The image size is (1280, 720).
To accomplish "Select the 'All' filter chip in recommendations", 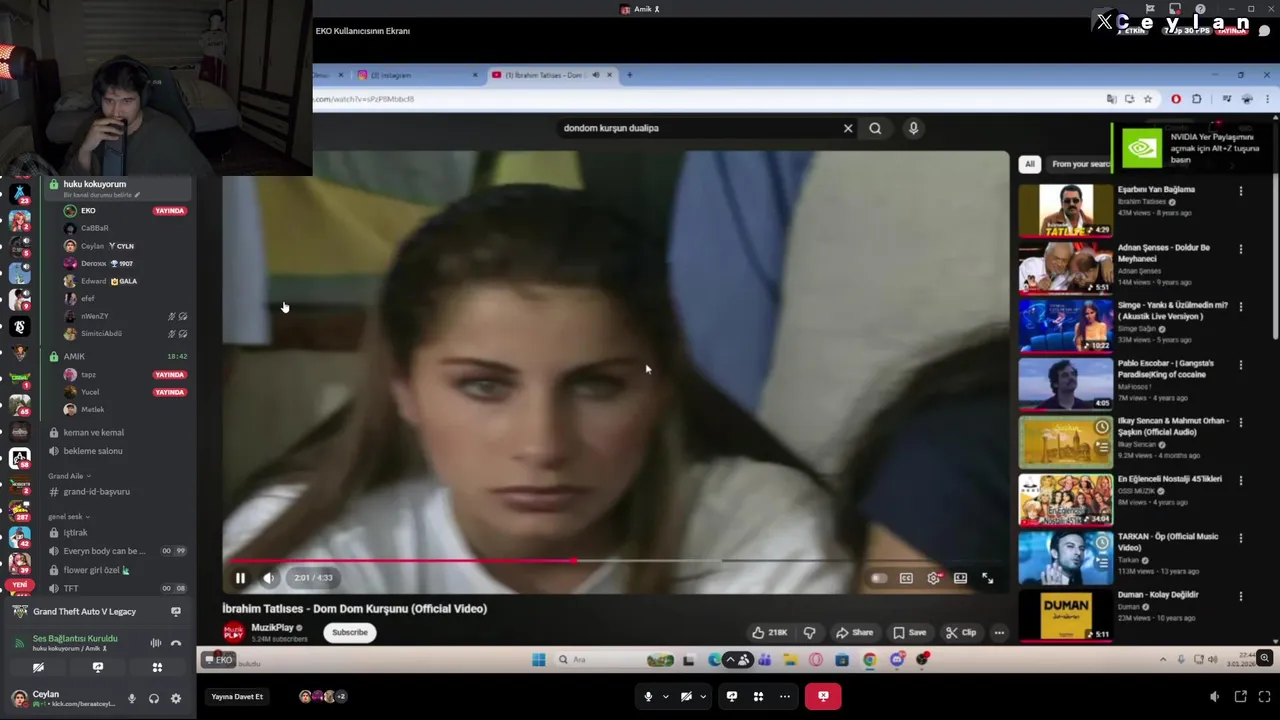I will click(1030, 164).
